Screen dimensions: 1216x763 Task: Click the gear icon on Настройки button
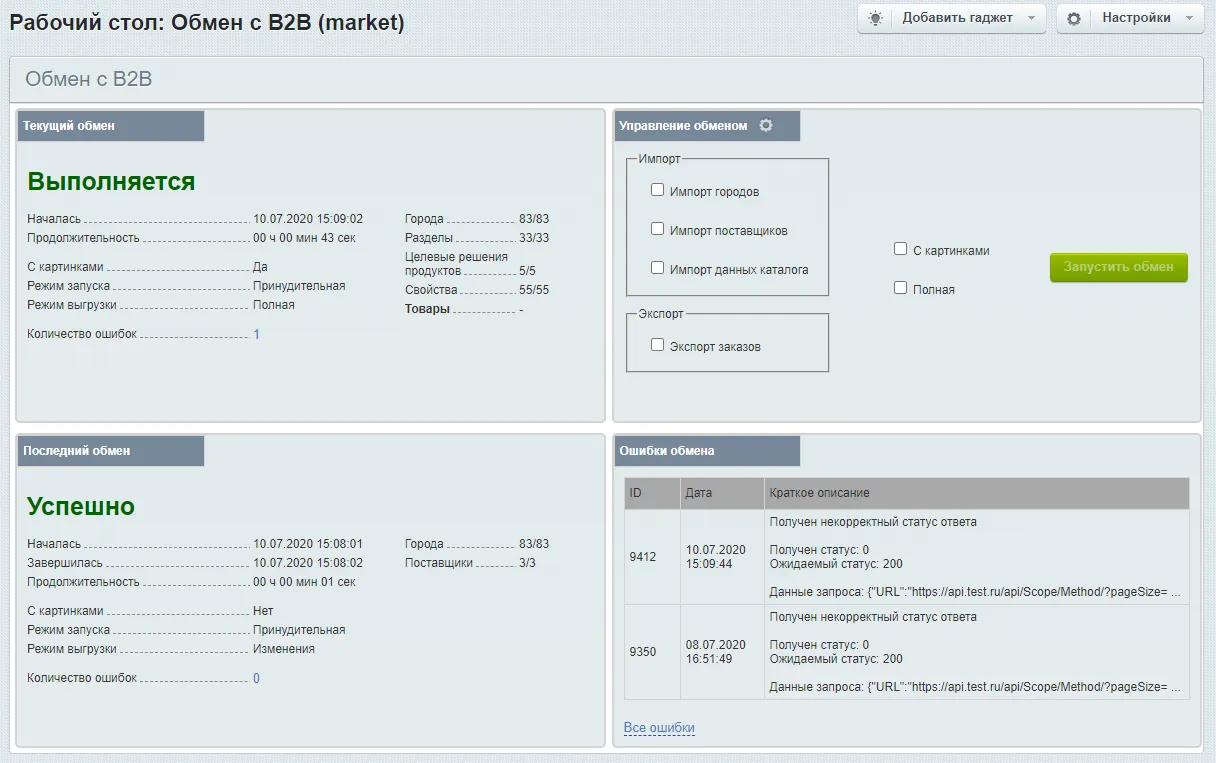(1074, 18)
